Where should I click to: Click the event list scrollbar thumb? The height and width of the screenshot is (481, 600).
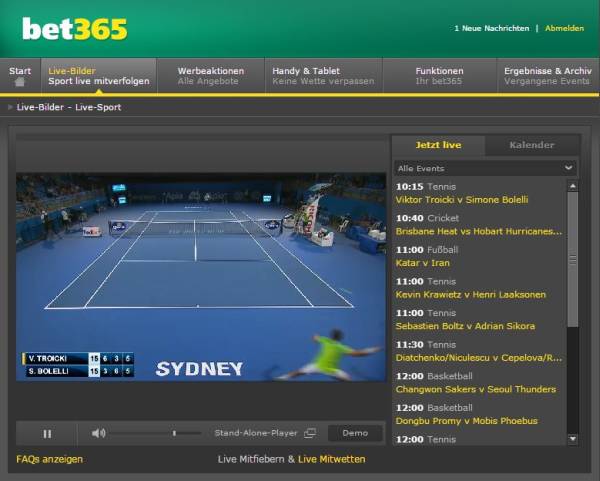[573, 259]
